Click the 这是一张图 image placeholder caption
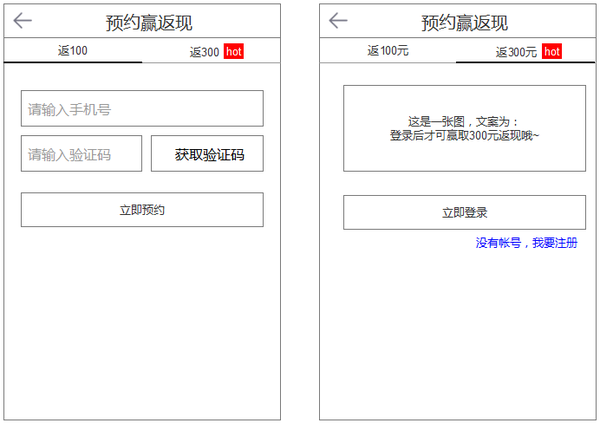 (463, 121)
